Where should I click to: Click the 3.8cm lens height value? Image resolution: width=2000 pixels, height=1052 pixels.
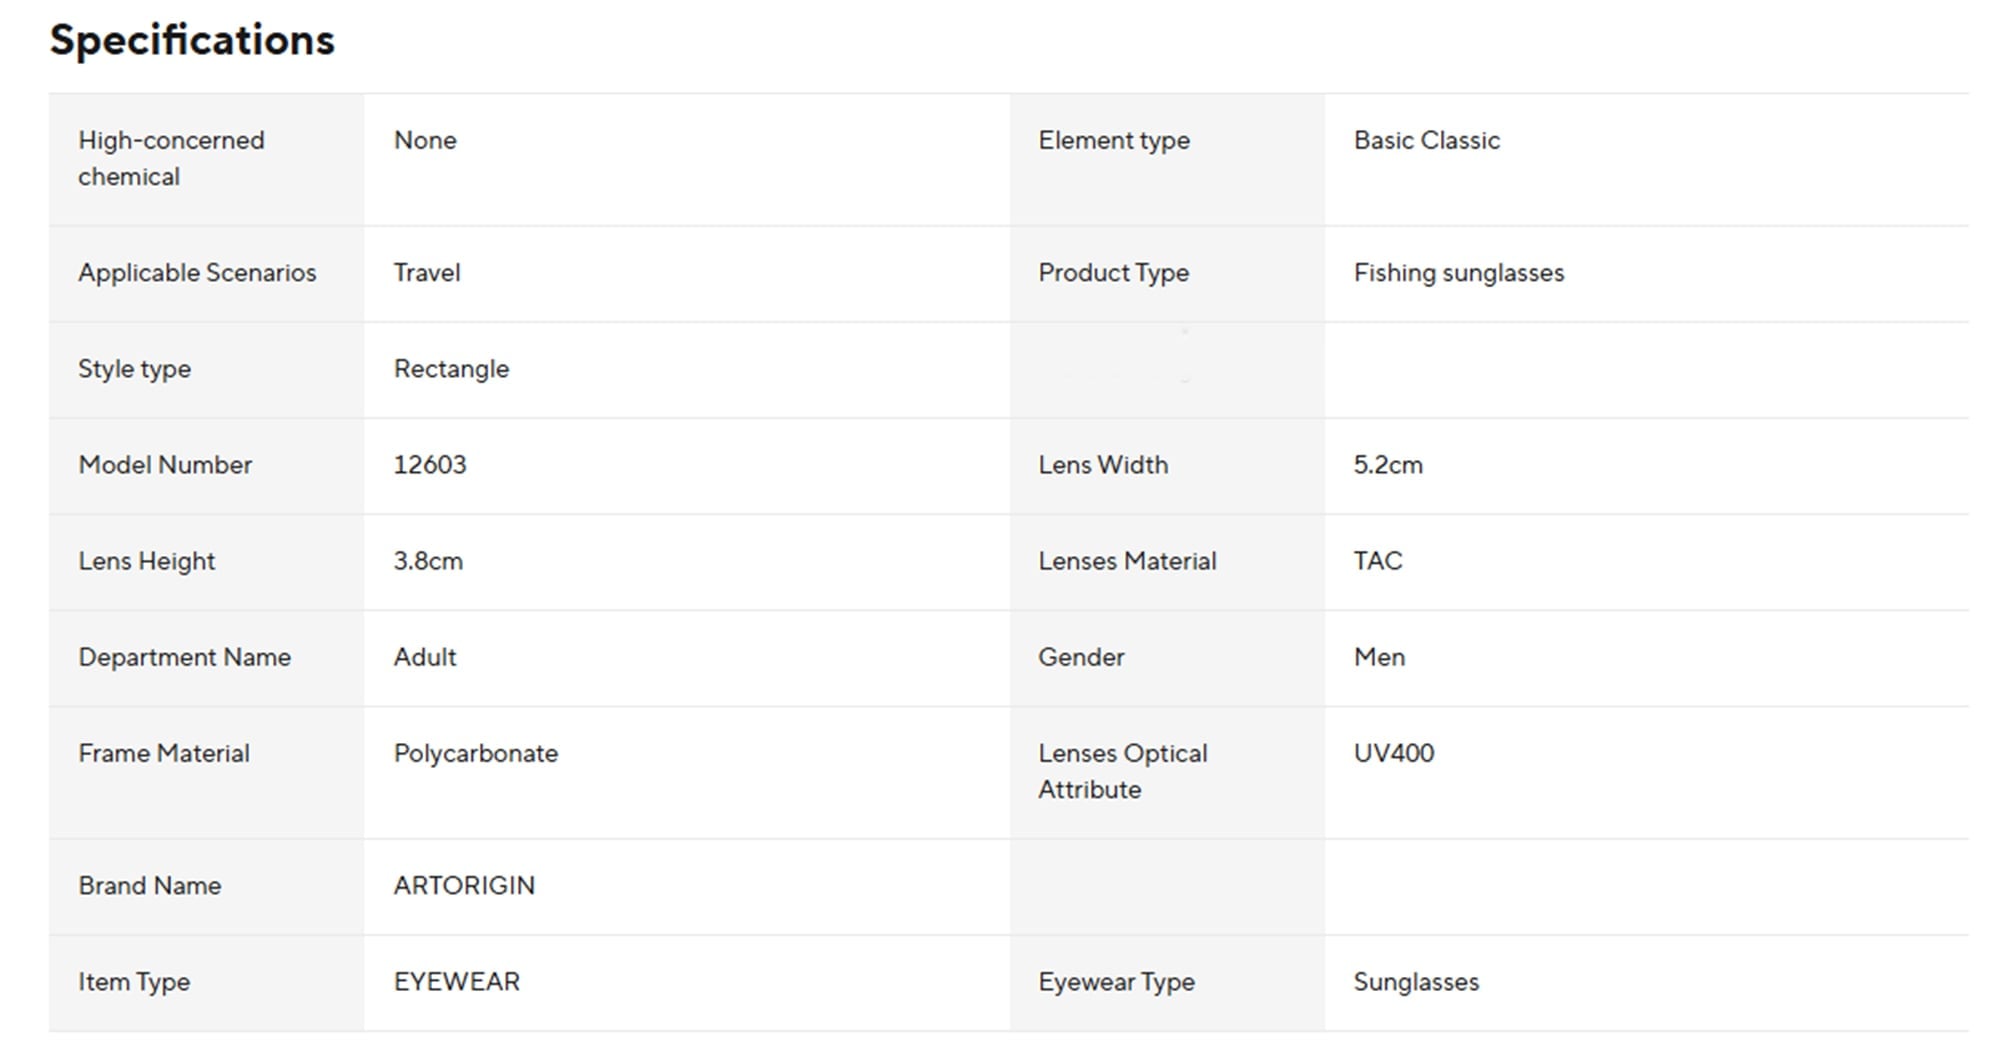coord(428,561)
